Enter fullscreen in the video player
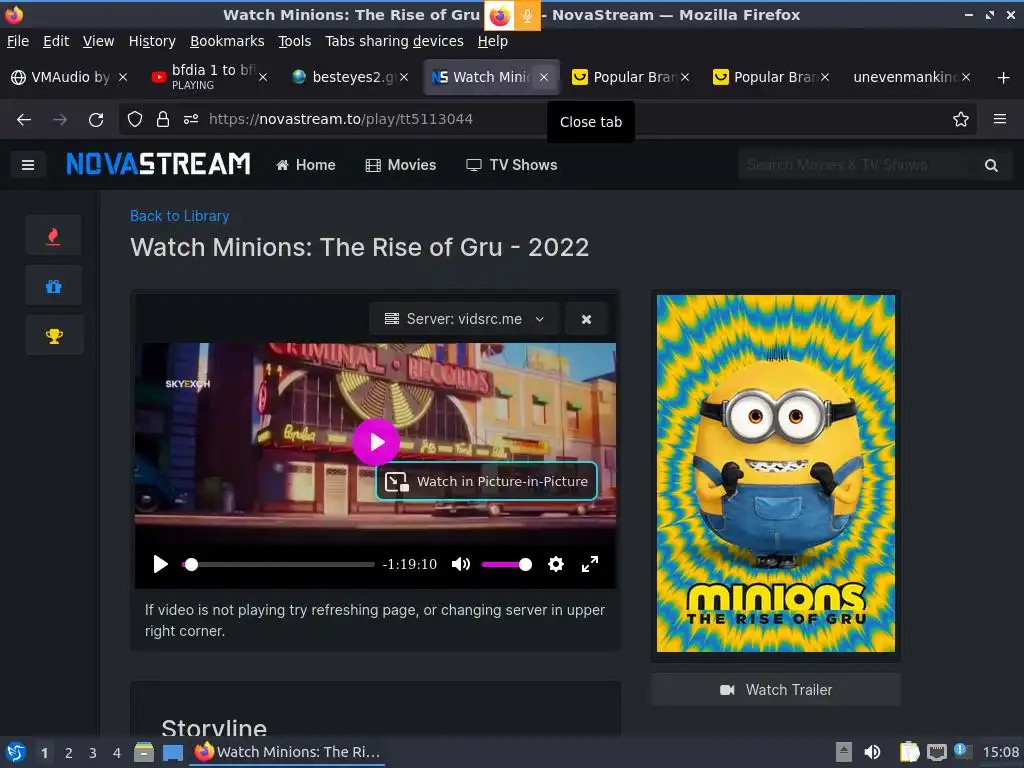 590,564
